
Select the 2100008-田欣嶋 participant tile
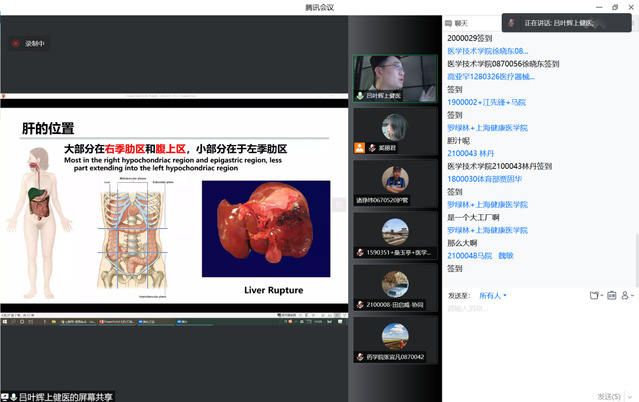(394, 283)
